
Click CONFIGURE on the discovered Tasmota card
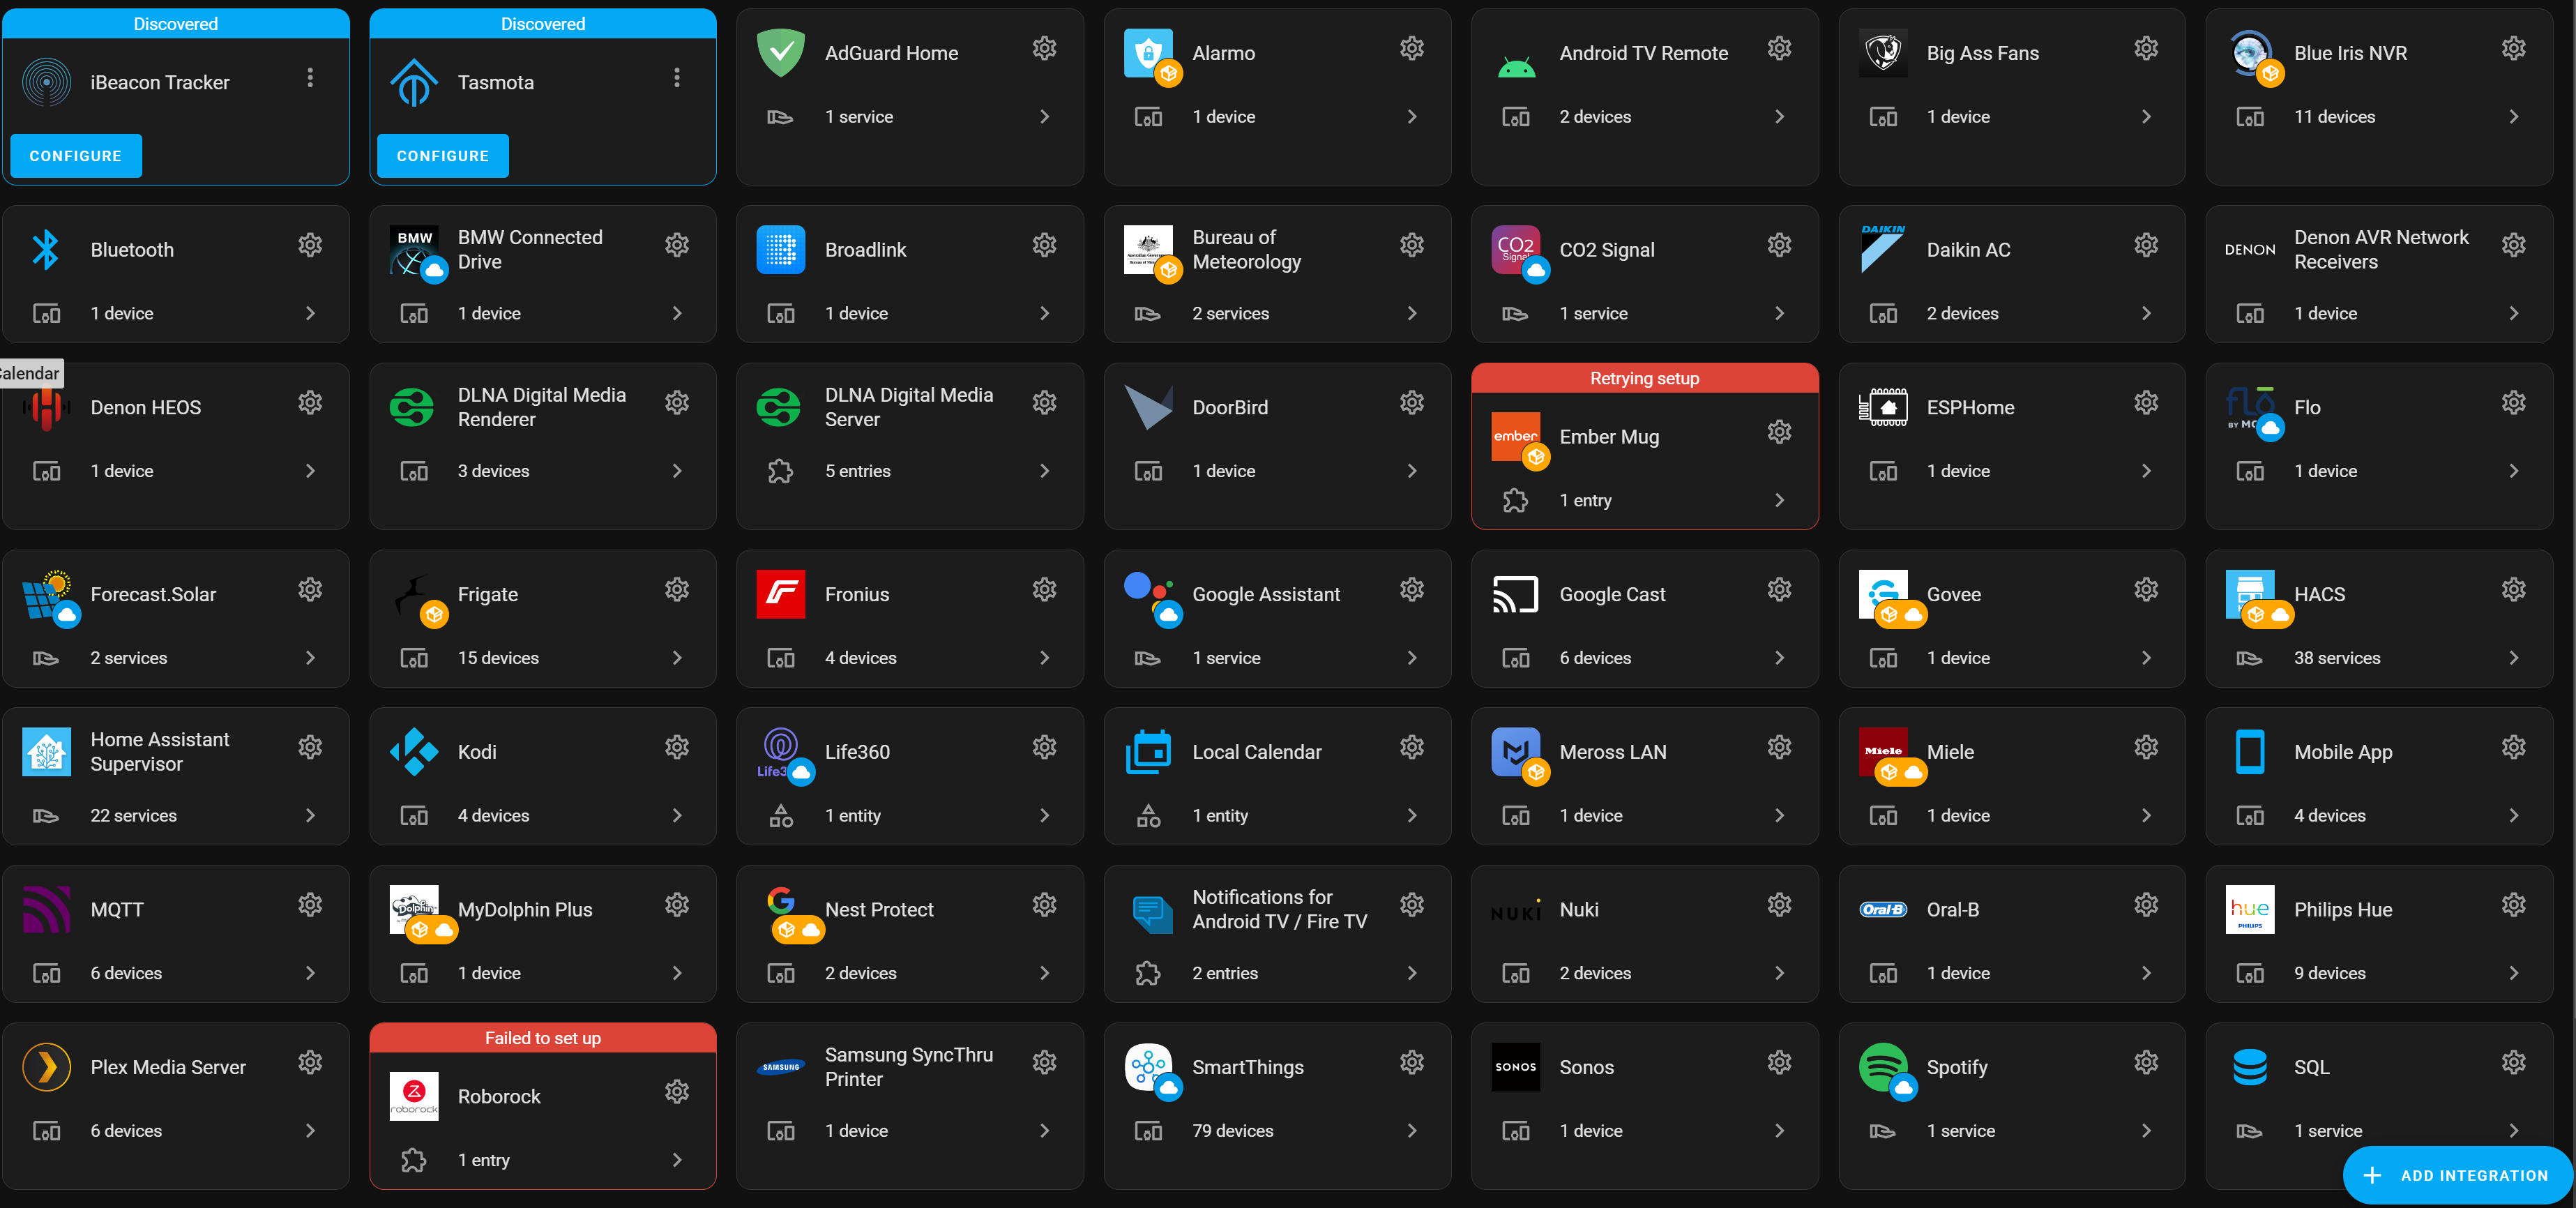(443, 155)
